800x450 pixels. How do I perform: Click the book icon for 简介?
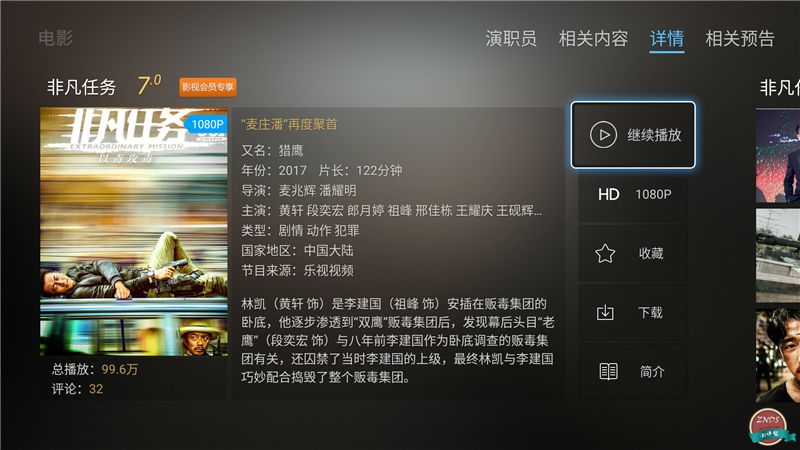608,371
